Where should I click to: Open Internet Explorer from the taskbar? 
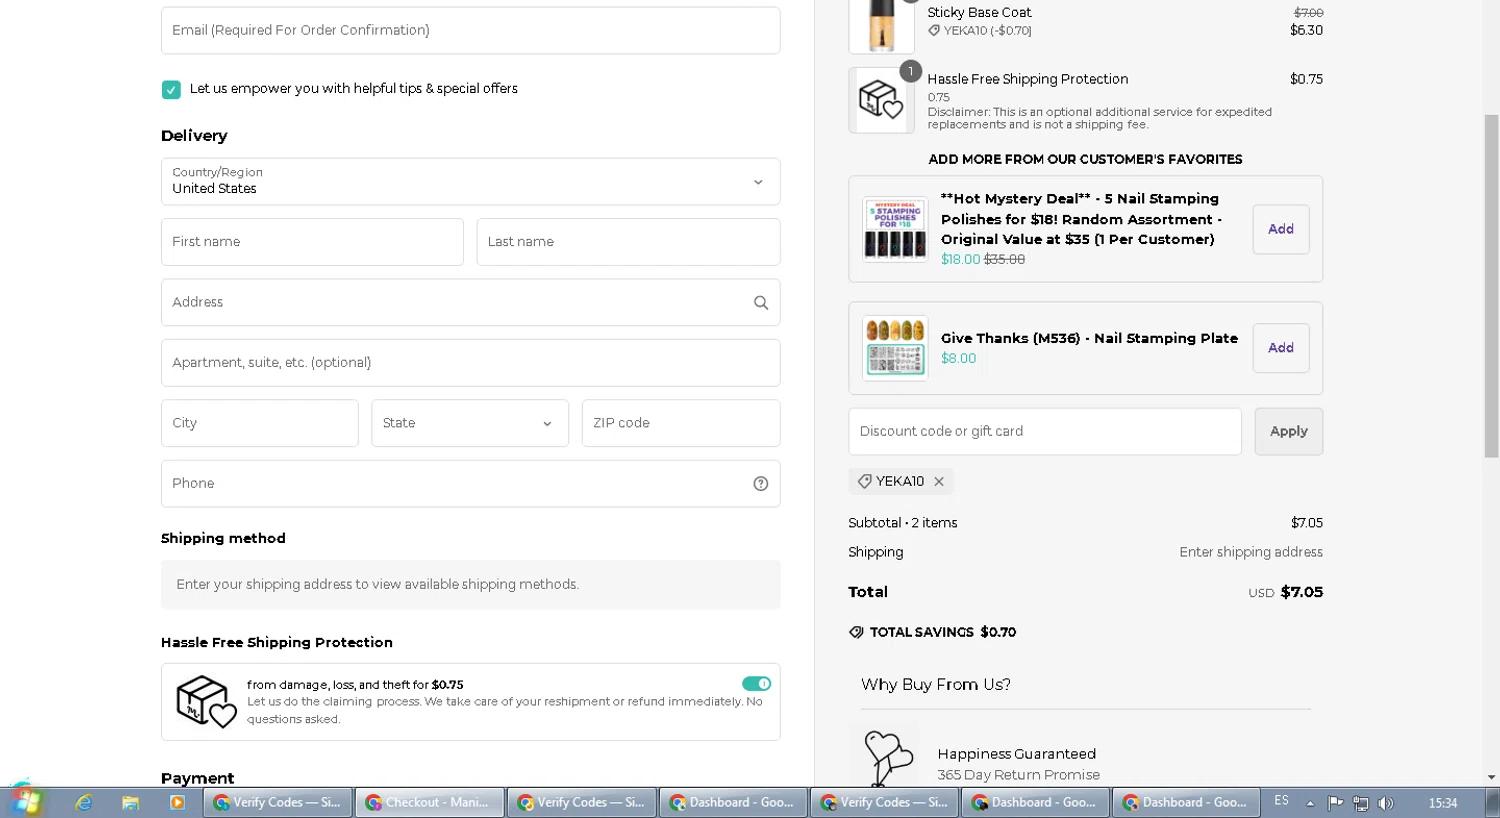[84, 802]
